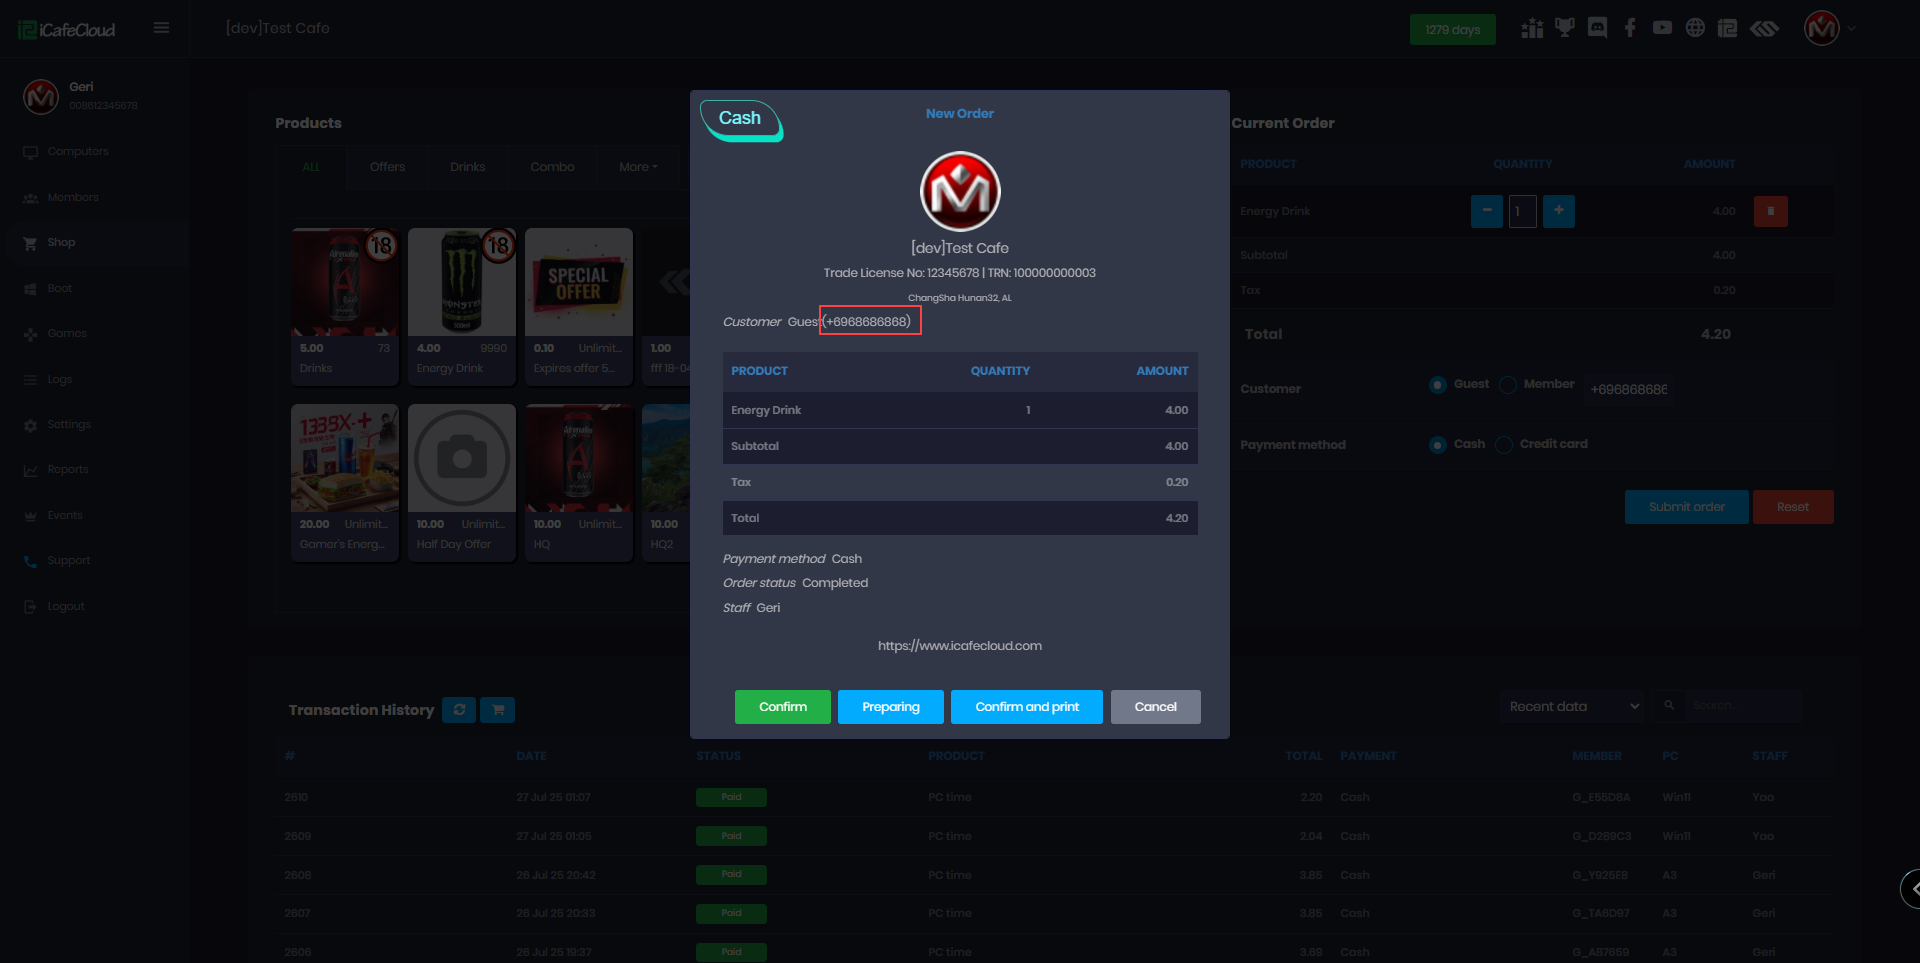This screenshot has width=1920, height=963.
Task: Click the Support phone icon in sidebar
Action: pos(30,561)
